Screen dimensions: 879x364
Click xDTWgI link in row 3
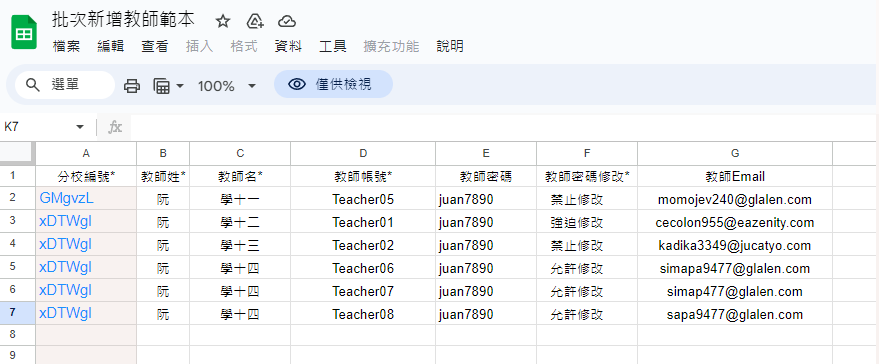(65, 222)
